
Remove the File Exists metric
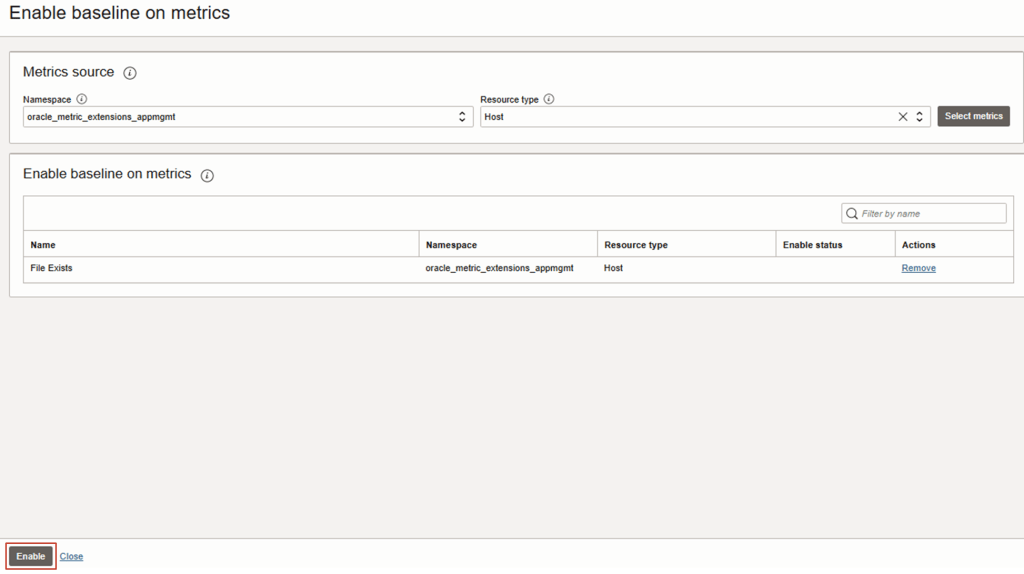coord(918,268)
